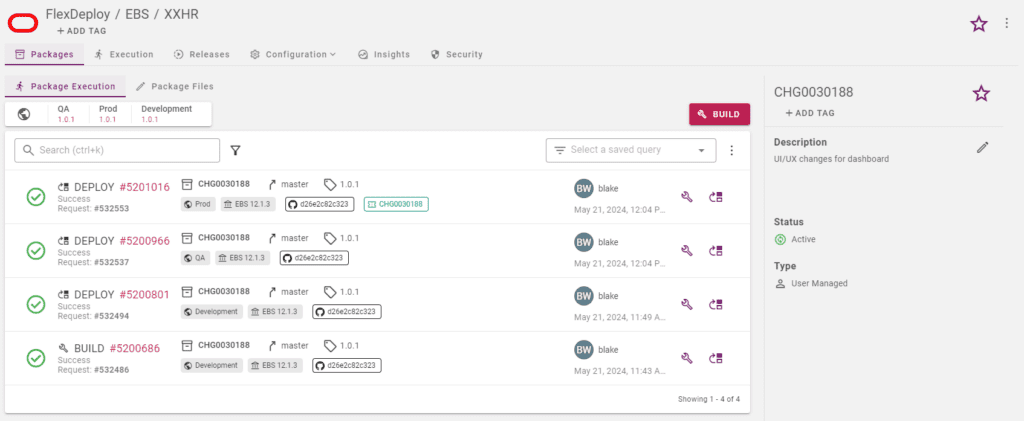Click the User Managed person icon
The height and width of the screenshot is (421, 1024).
(780, 283)
